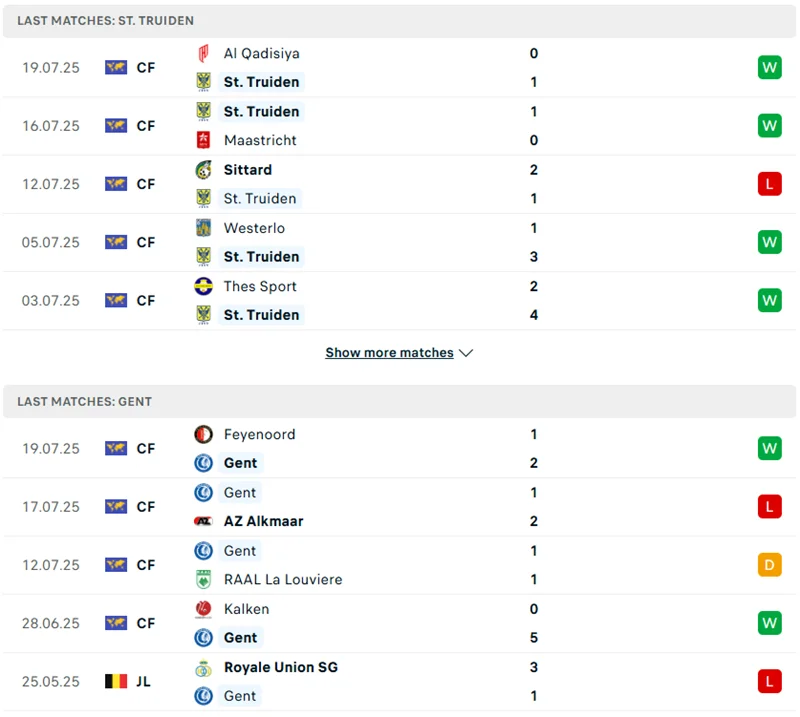Click the Maastricht club crest
The image size is (800, 717).
click(x=203, y=141)
